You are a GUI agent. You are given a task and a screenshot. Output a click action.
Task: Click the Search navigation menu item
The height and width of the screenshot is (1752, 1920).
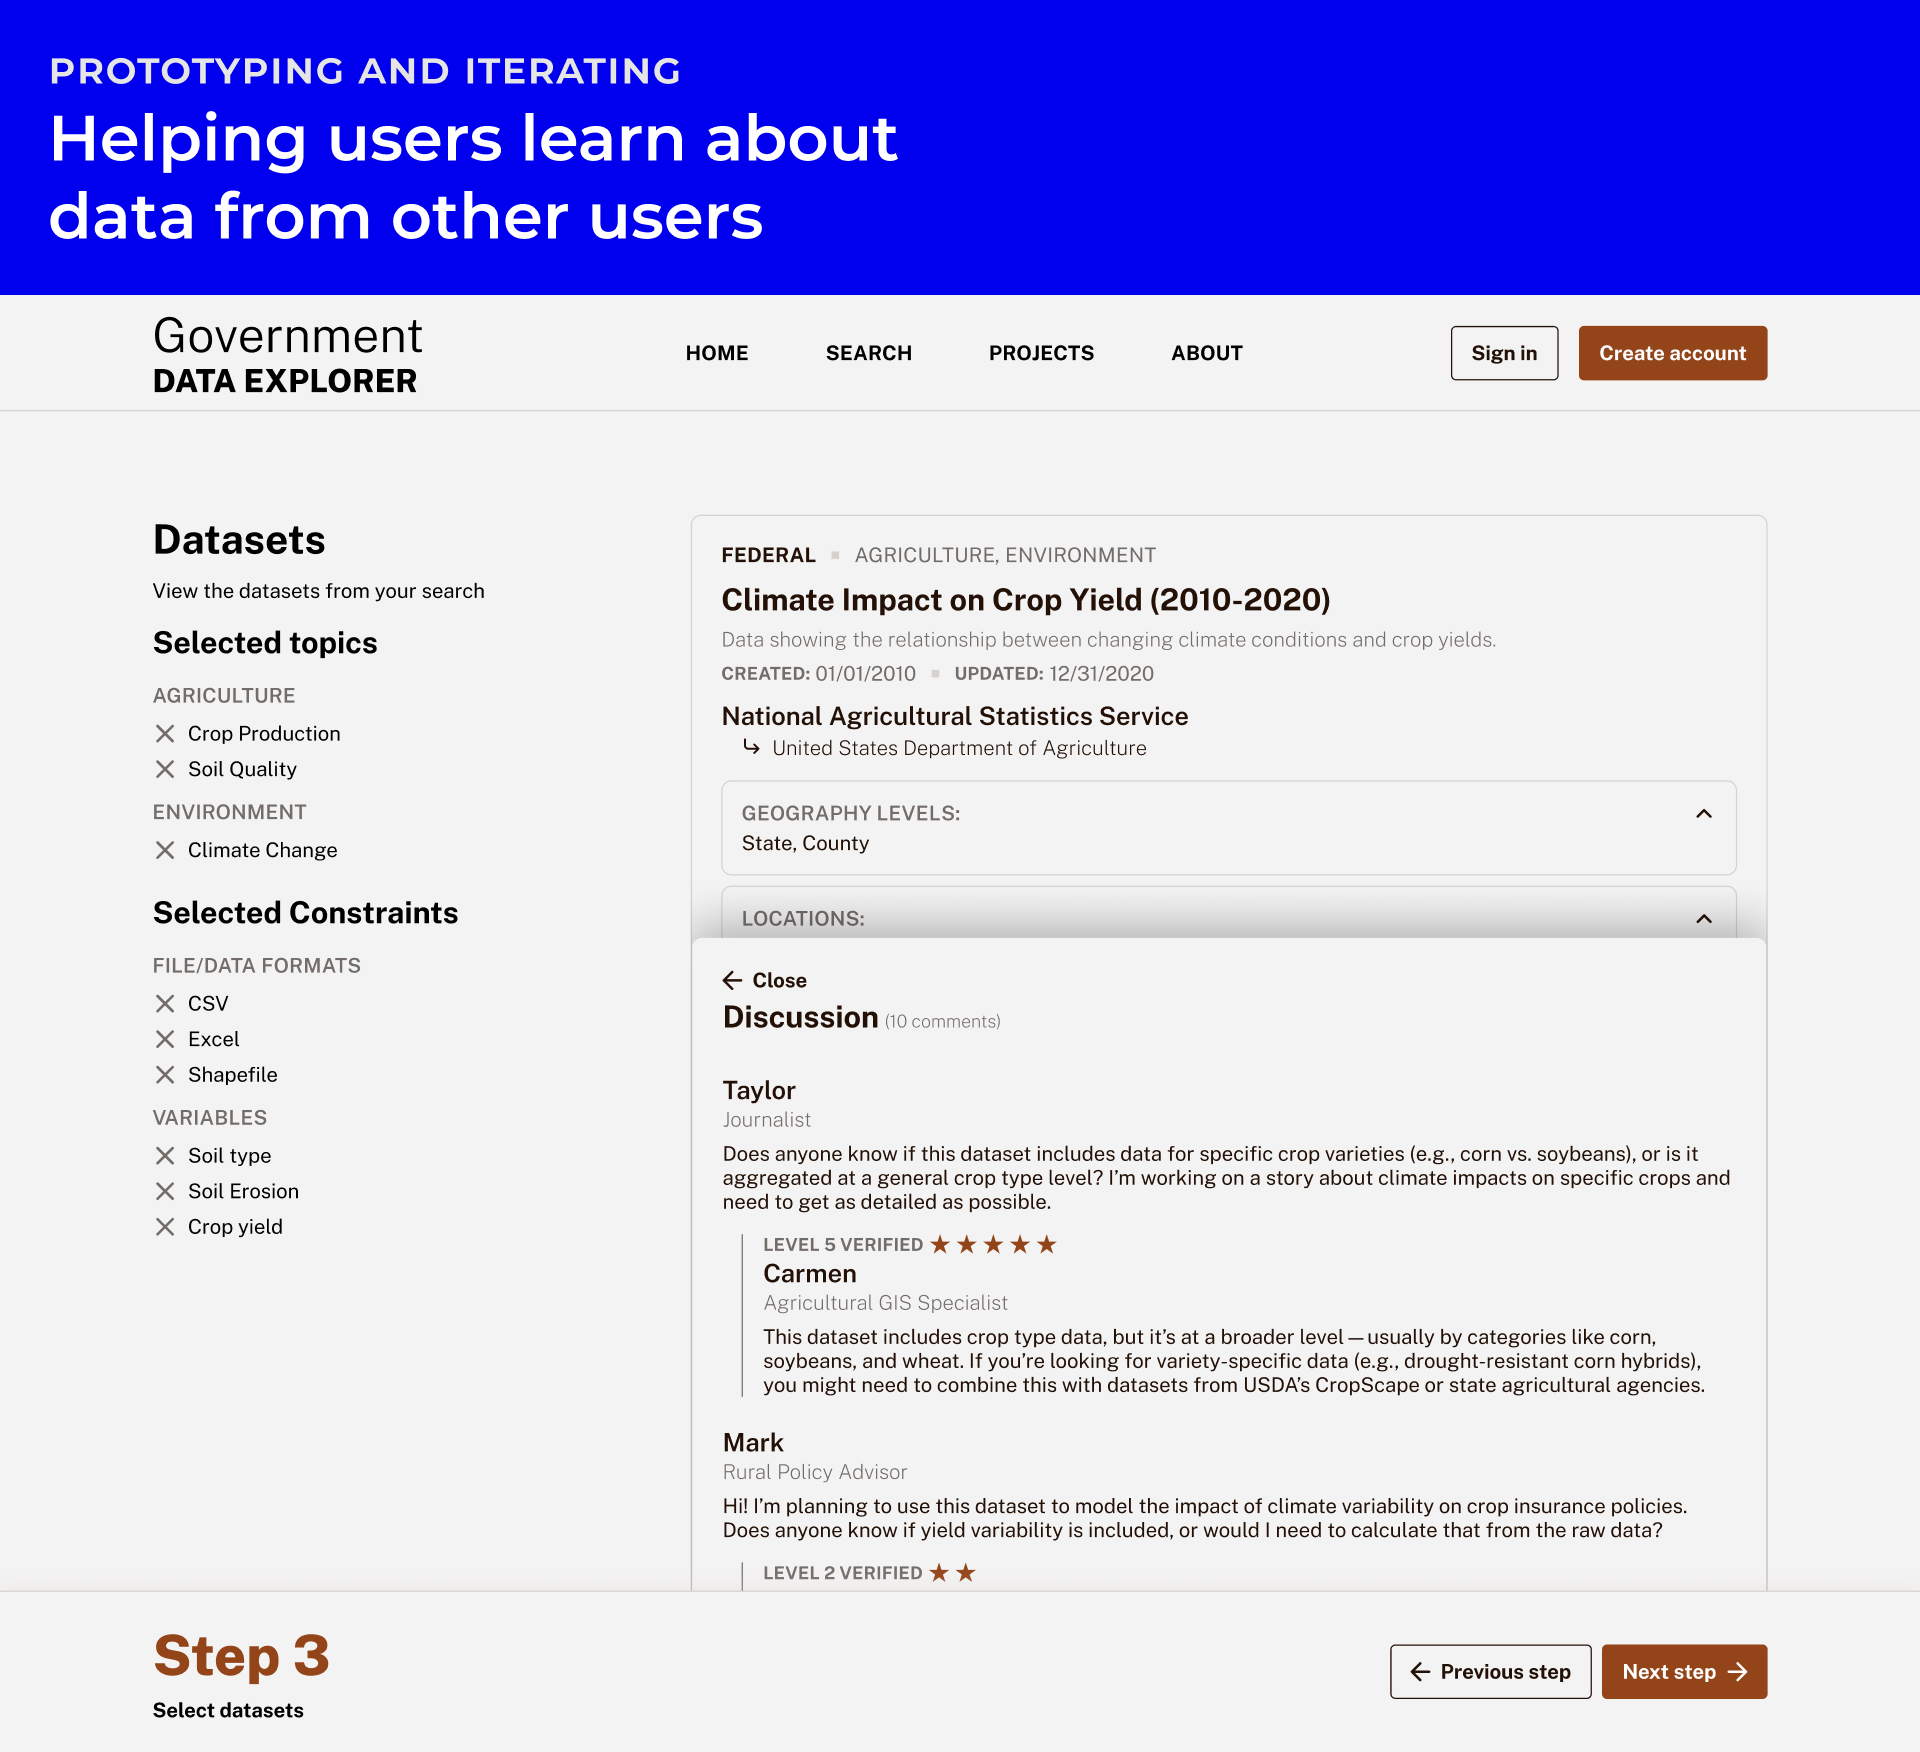click(868, 353)
